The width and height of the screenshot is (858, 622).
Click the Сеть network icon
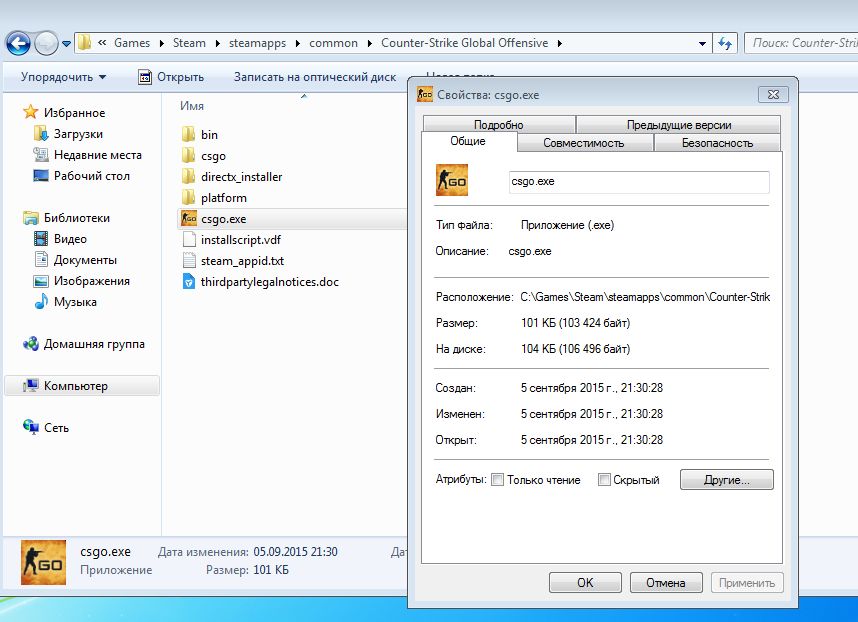click(31, 427)
